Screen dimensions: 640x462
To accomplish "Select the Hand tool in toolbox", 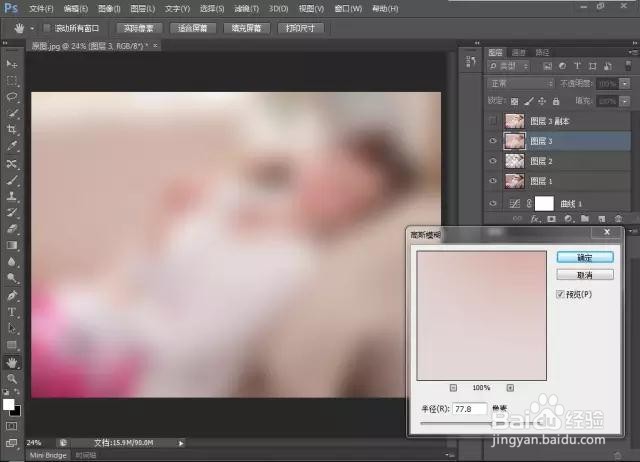I will pos(12,362).
